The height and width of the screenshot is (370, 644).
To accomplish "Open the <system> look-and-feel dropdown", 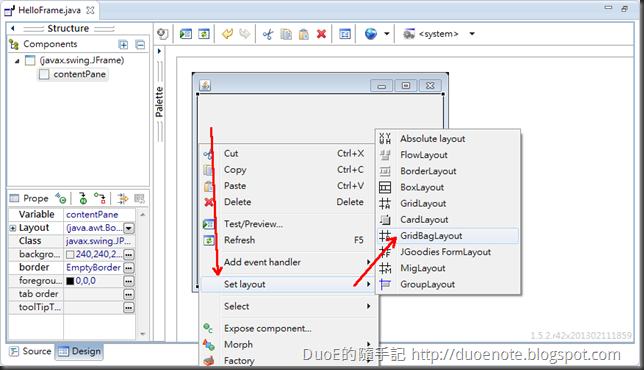I will click(472, 34).
